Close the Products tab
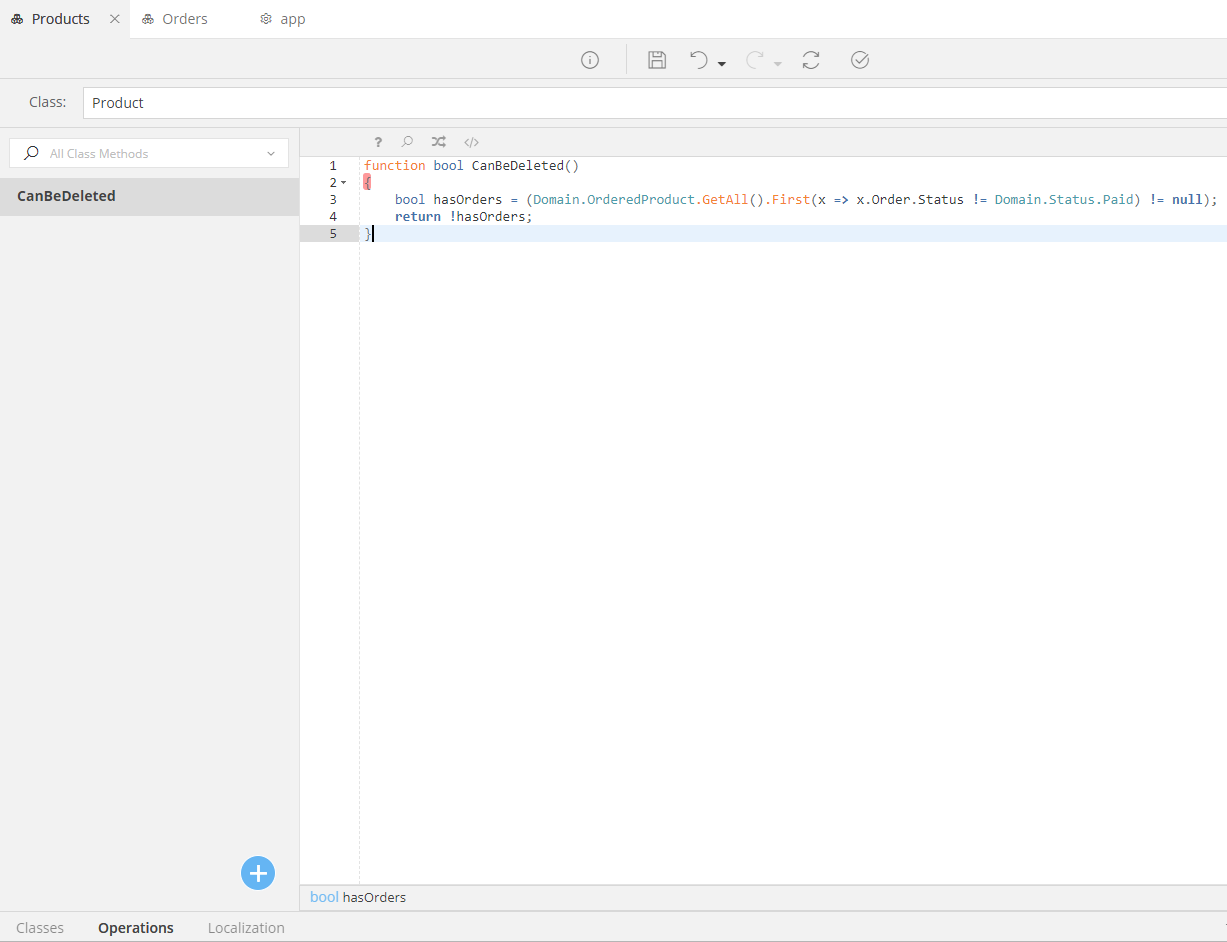 115,19
